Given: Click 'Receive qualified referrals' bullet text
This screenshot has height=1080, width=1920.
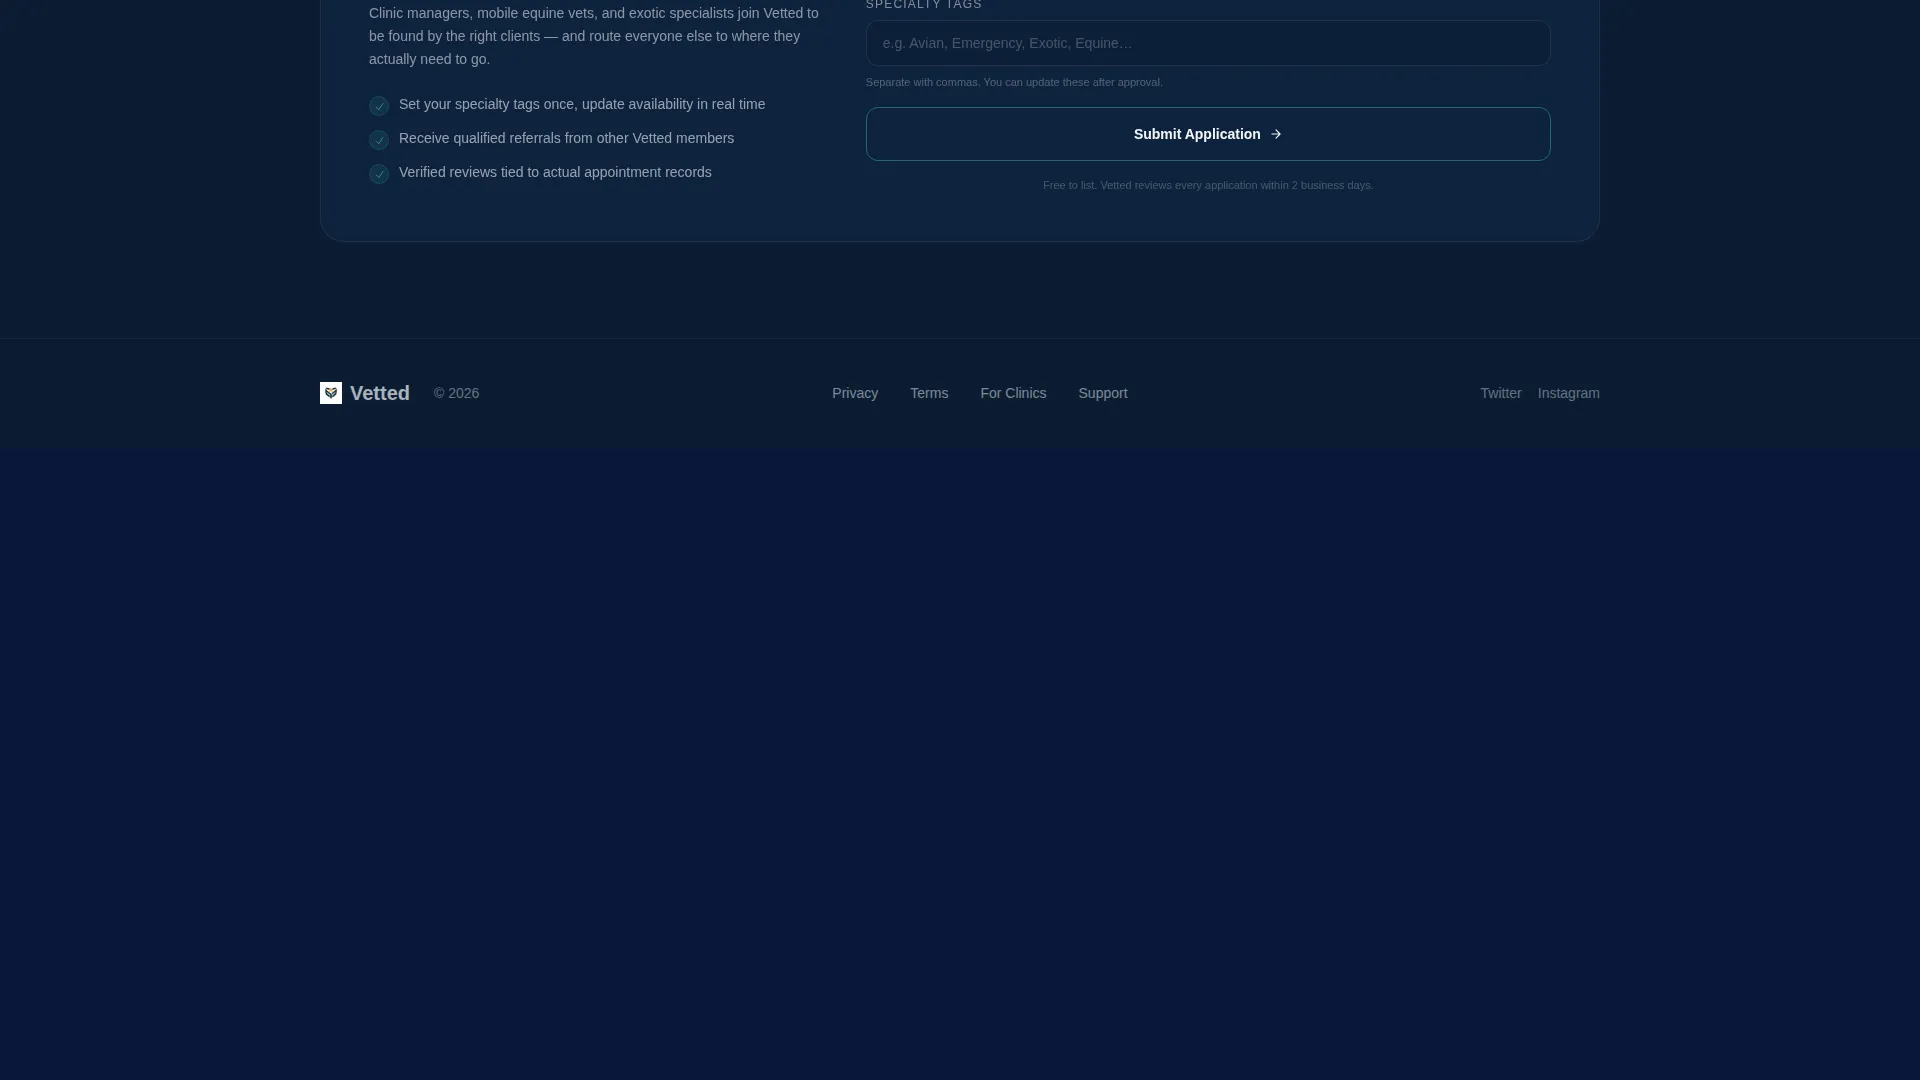Looking at the screenshot, I should tap(566, 138).
